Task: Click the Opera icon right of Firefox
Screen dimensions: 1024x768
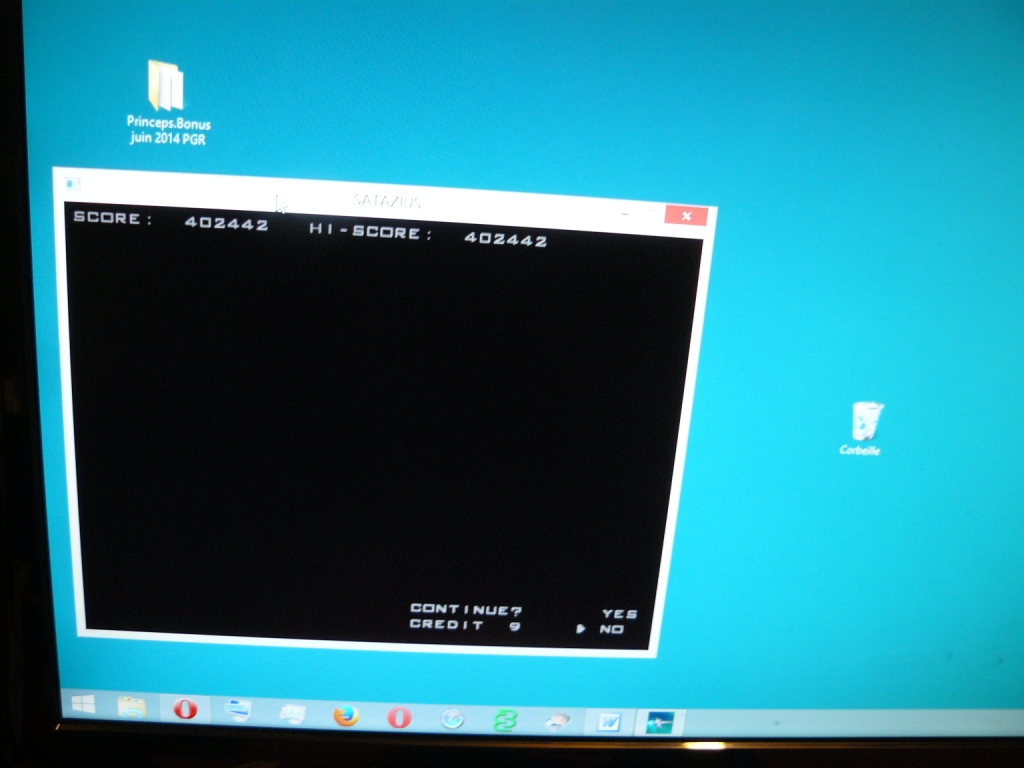Action: coord(399,717)
